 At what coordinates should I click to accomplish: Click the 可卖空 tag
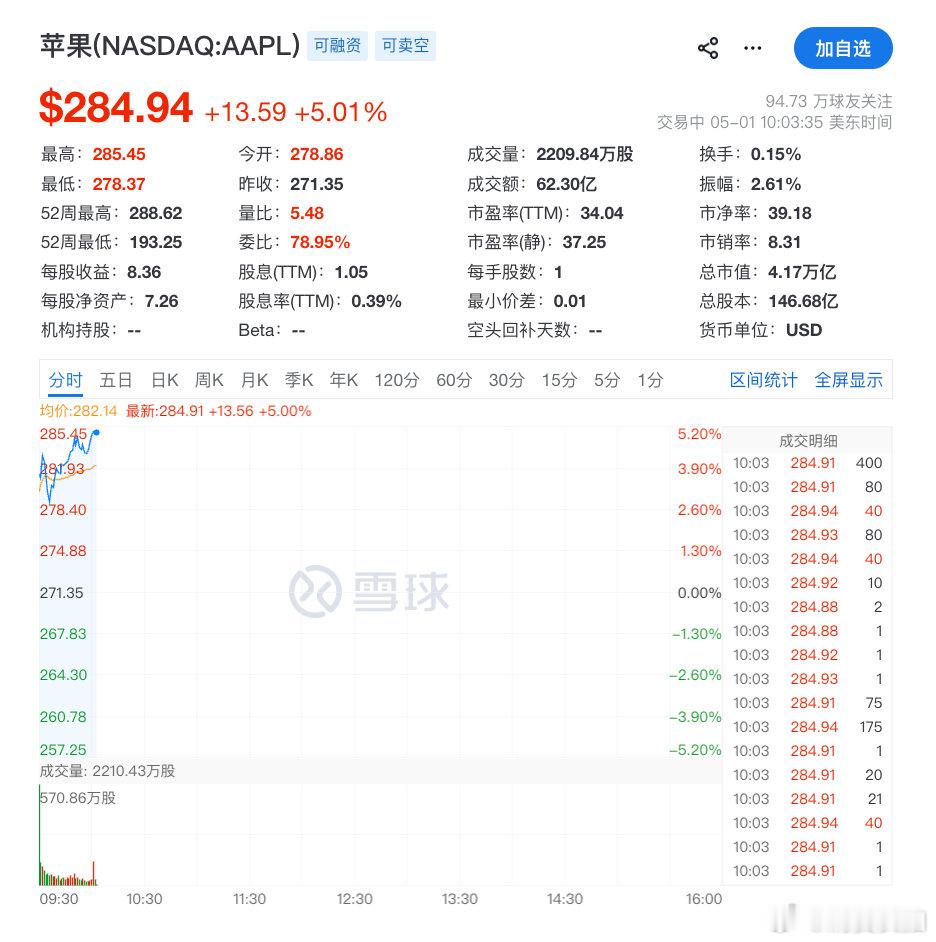pos(406,46)
